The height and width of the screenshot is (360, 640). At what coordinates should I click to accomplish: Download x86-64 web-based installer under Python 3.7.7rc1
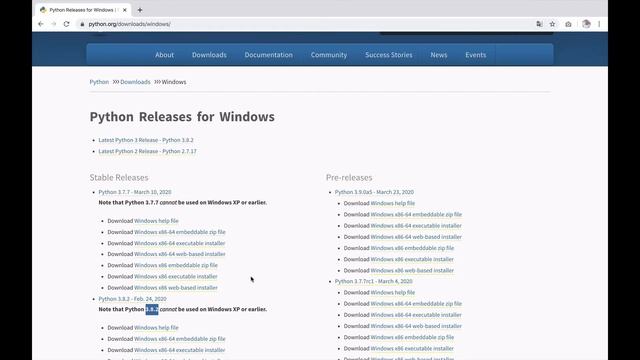(x=416, y=326)
